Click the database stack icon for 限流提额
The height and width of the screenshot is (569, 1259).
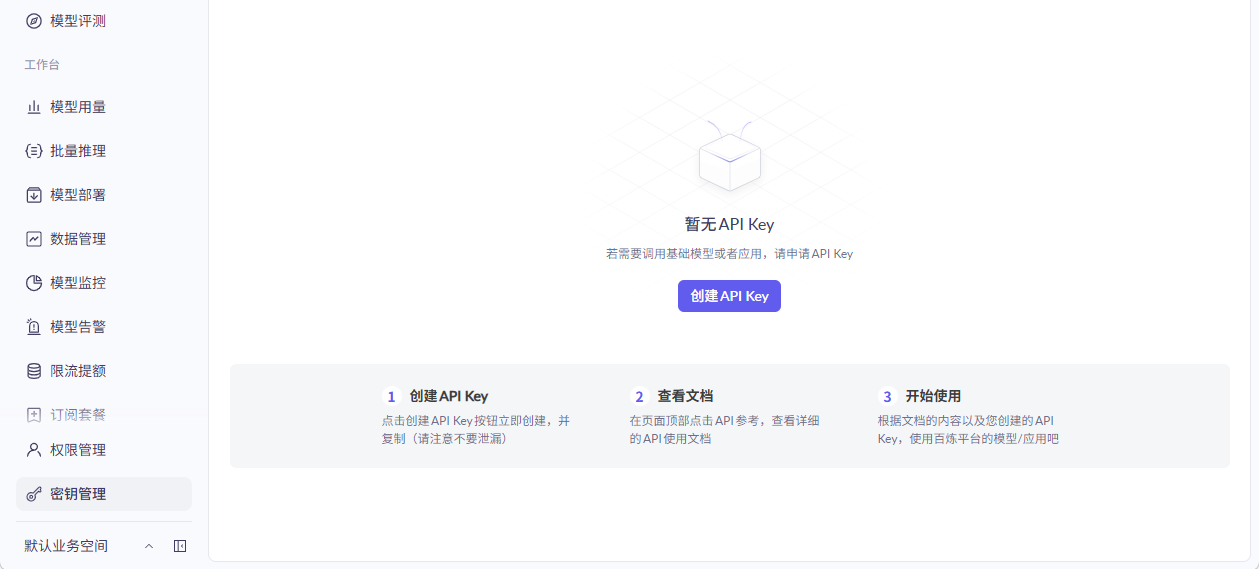coord(34,371)
